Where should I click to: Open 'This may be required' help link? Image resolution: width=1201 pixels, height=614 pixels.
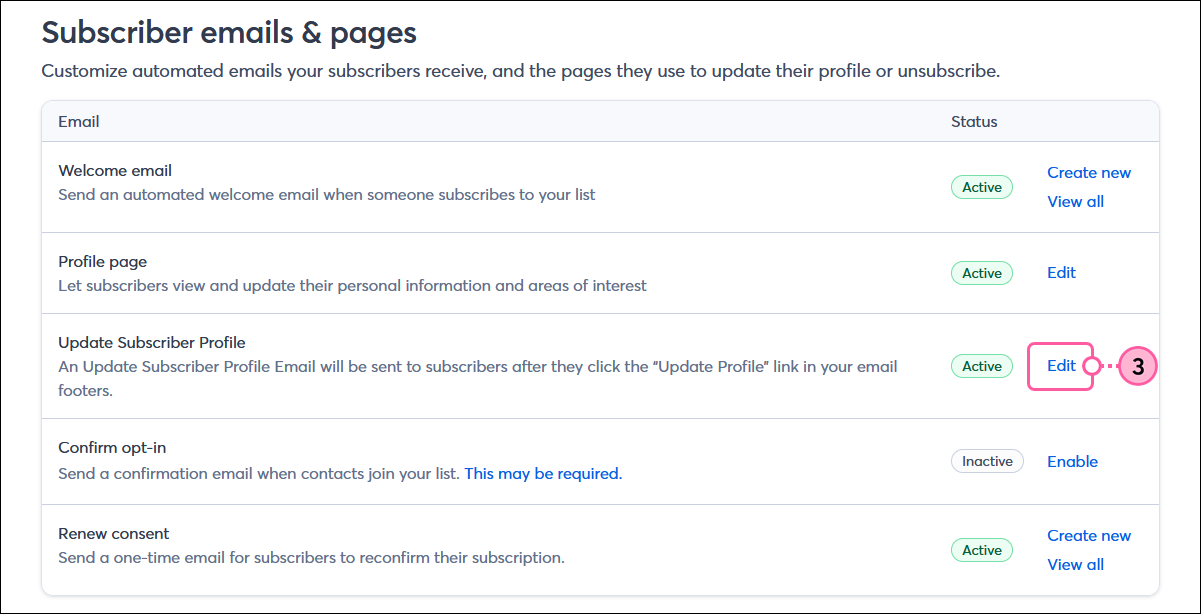tap(542, 473)
